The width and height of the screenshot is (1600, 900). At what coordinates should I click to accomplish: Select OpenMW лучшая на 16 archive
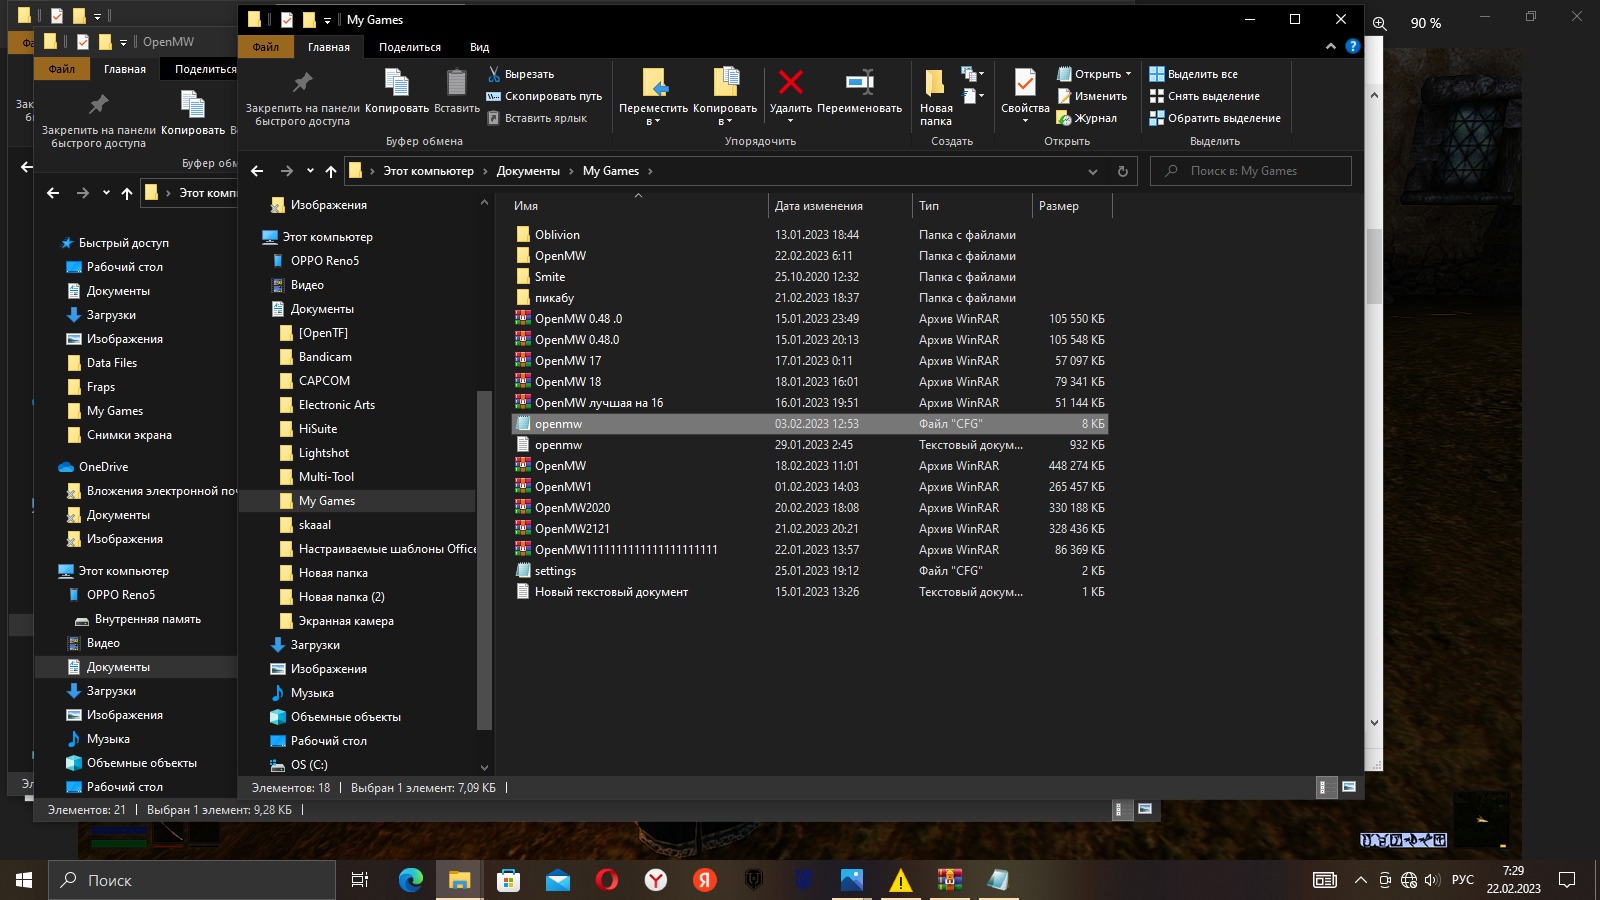(x=598, y=403)
